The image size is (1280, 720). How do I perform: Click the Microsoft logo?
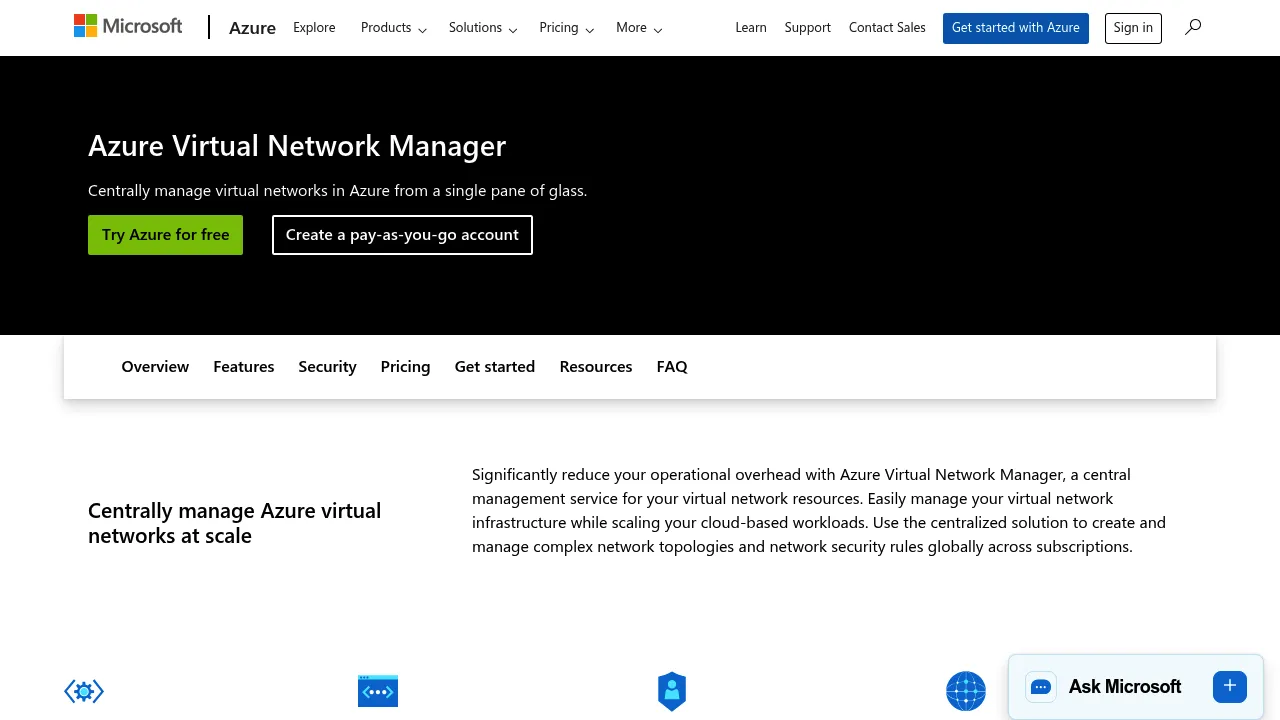[128, 27]
